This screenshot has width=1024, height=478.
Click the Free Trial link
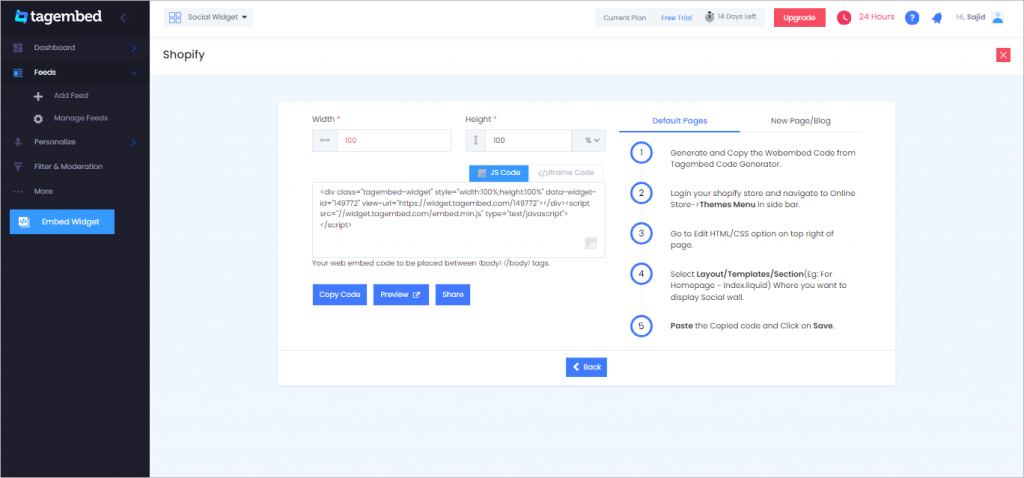676,18
